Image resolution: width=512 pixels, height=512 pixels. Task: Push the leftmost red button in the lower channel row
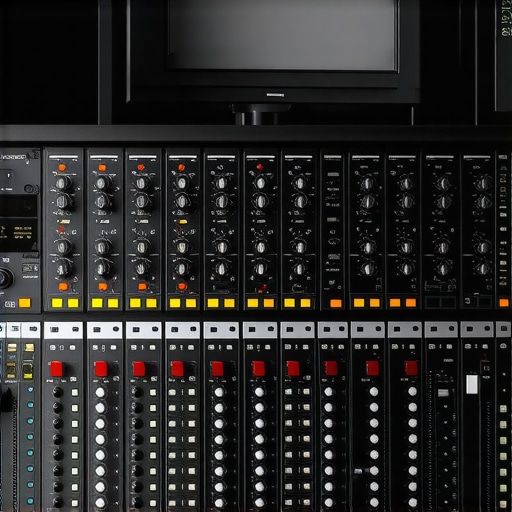click(x=56, y=369)
